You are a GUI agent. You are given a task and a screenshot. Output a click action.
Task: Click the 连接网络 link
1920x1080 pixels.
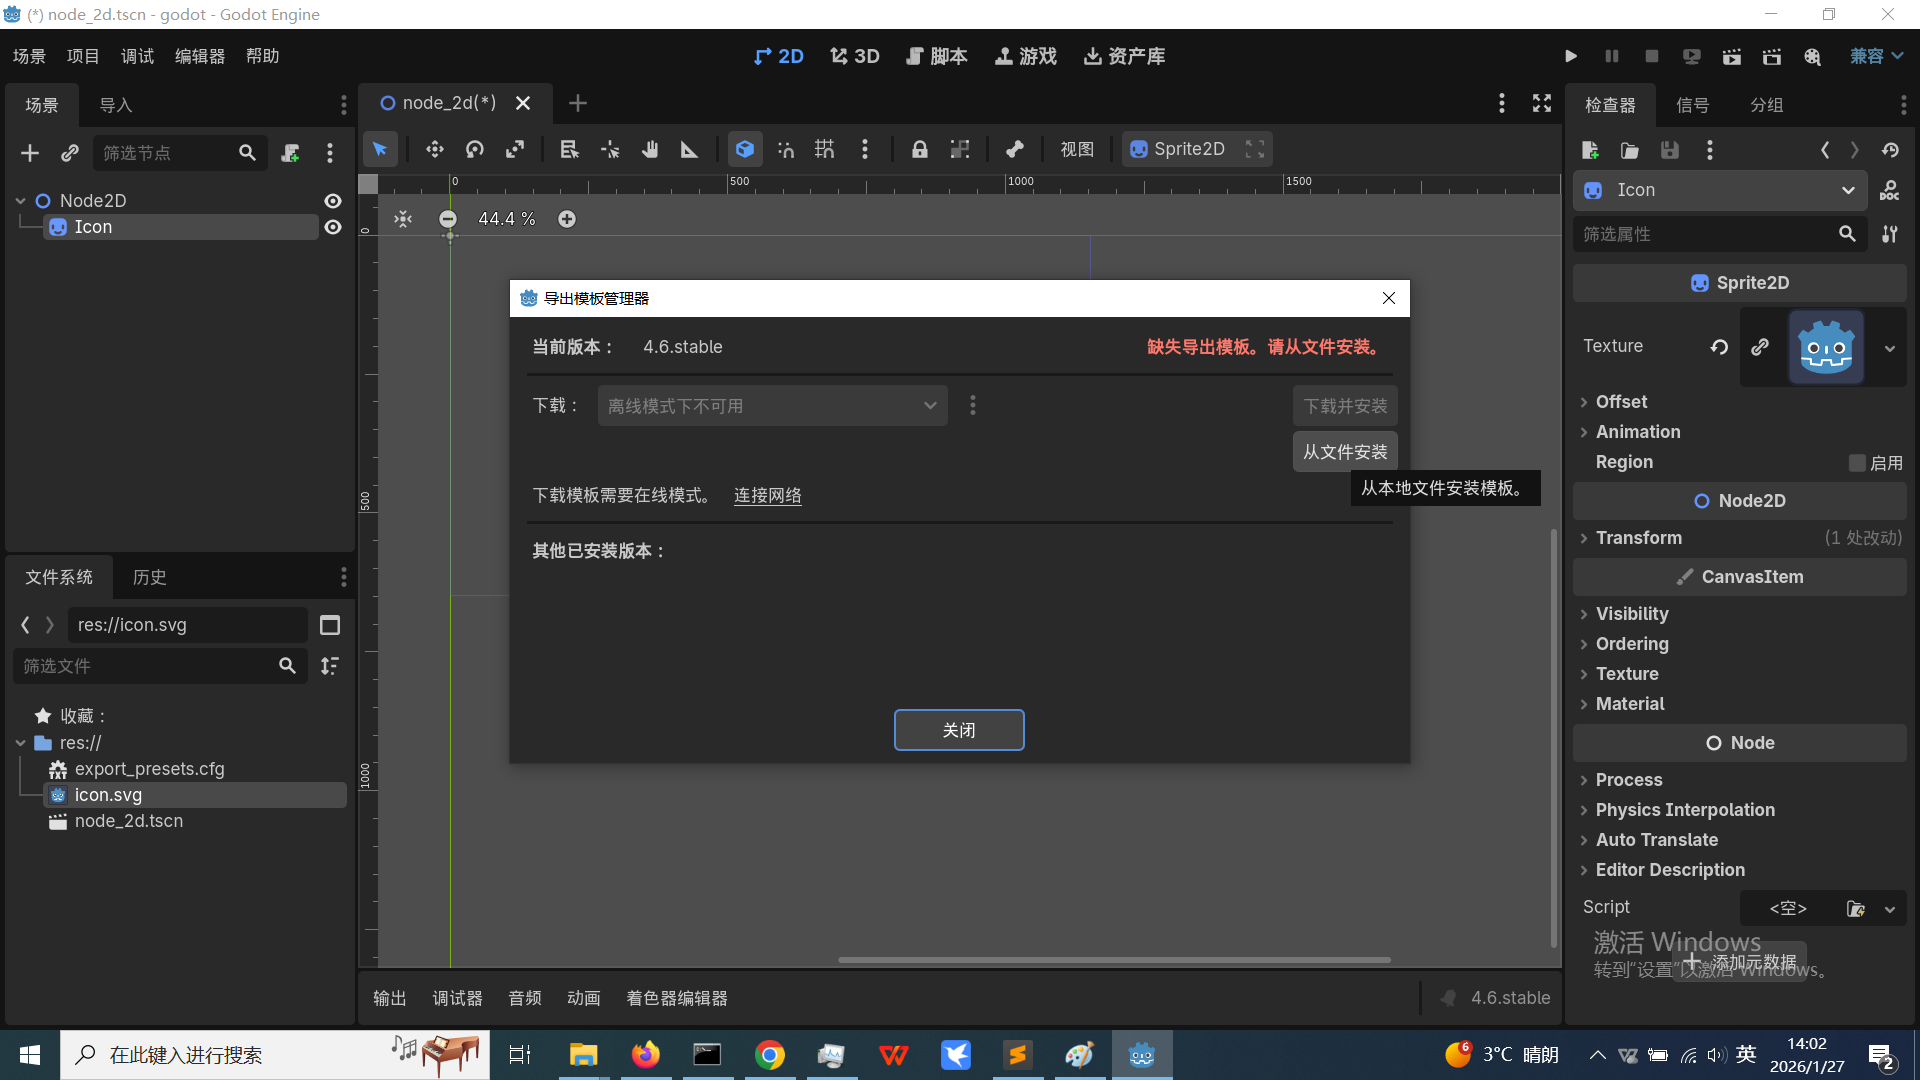point(767,496)
